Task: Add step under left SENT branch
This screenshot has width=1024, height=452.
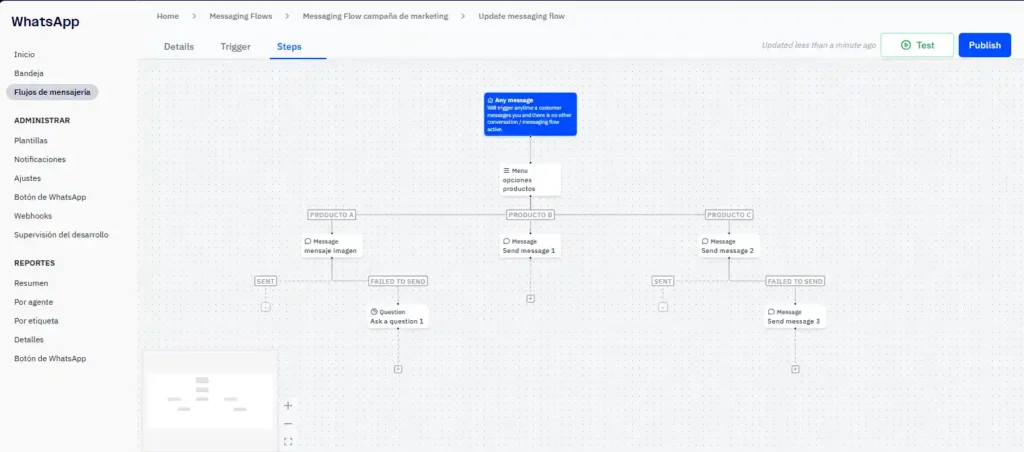Action: [x=266, y=306]
